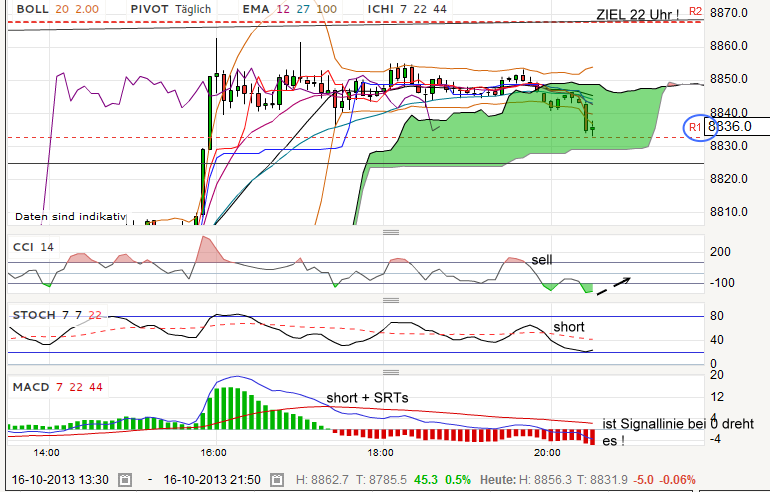Click the 8830.0 price axis label

click(x=729, y=146)
